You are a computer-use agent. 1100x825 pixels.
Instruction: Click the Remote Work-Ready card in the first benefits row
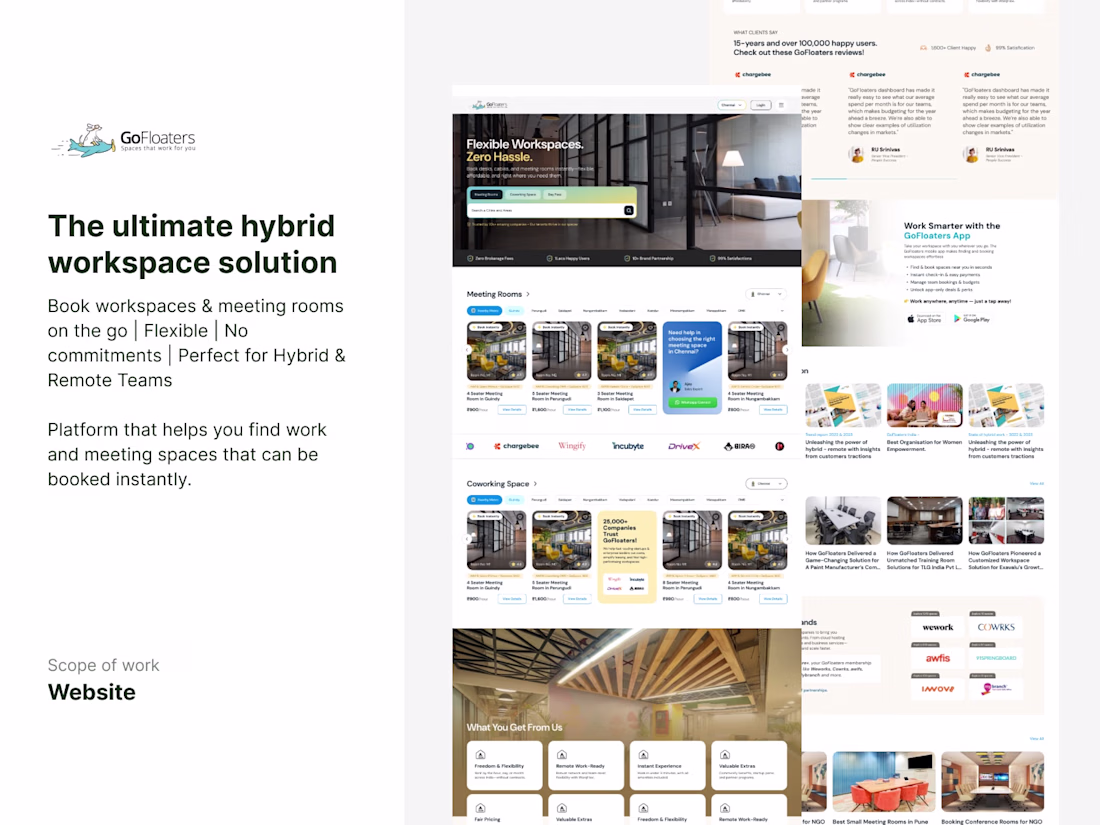(x=586, y=765)
